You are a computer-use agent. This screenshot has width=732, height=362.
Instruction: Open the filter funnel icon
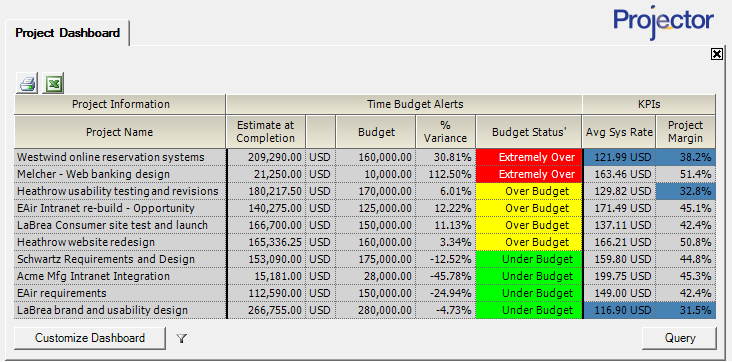[x=182, y=338]
